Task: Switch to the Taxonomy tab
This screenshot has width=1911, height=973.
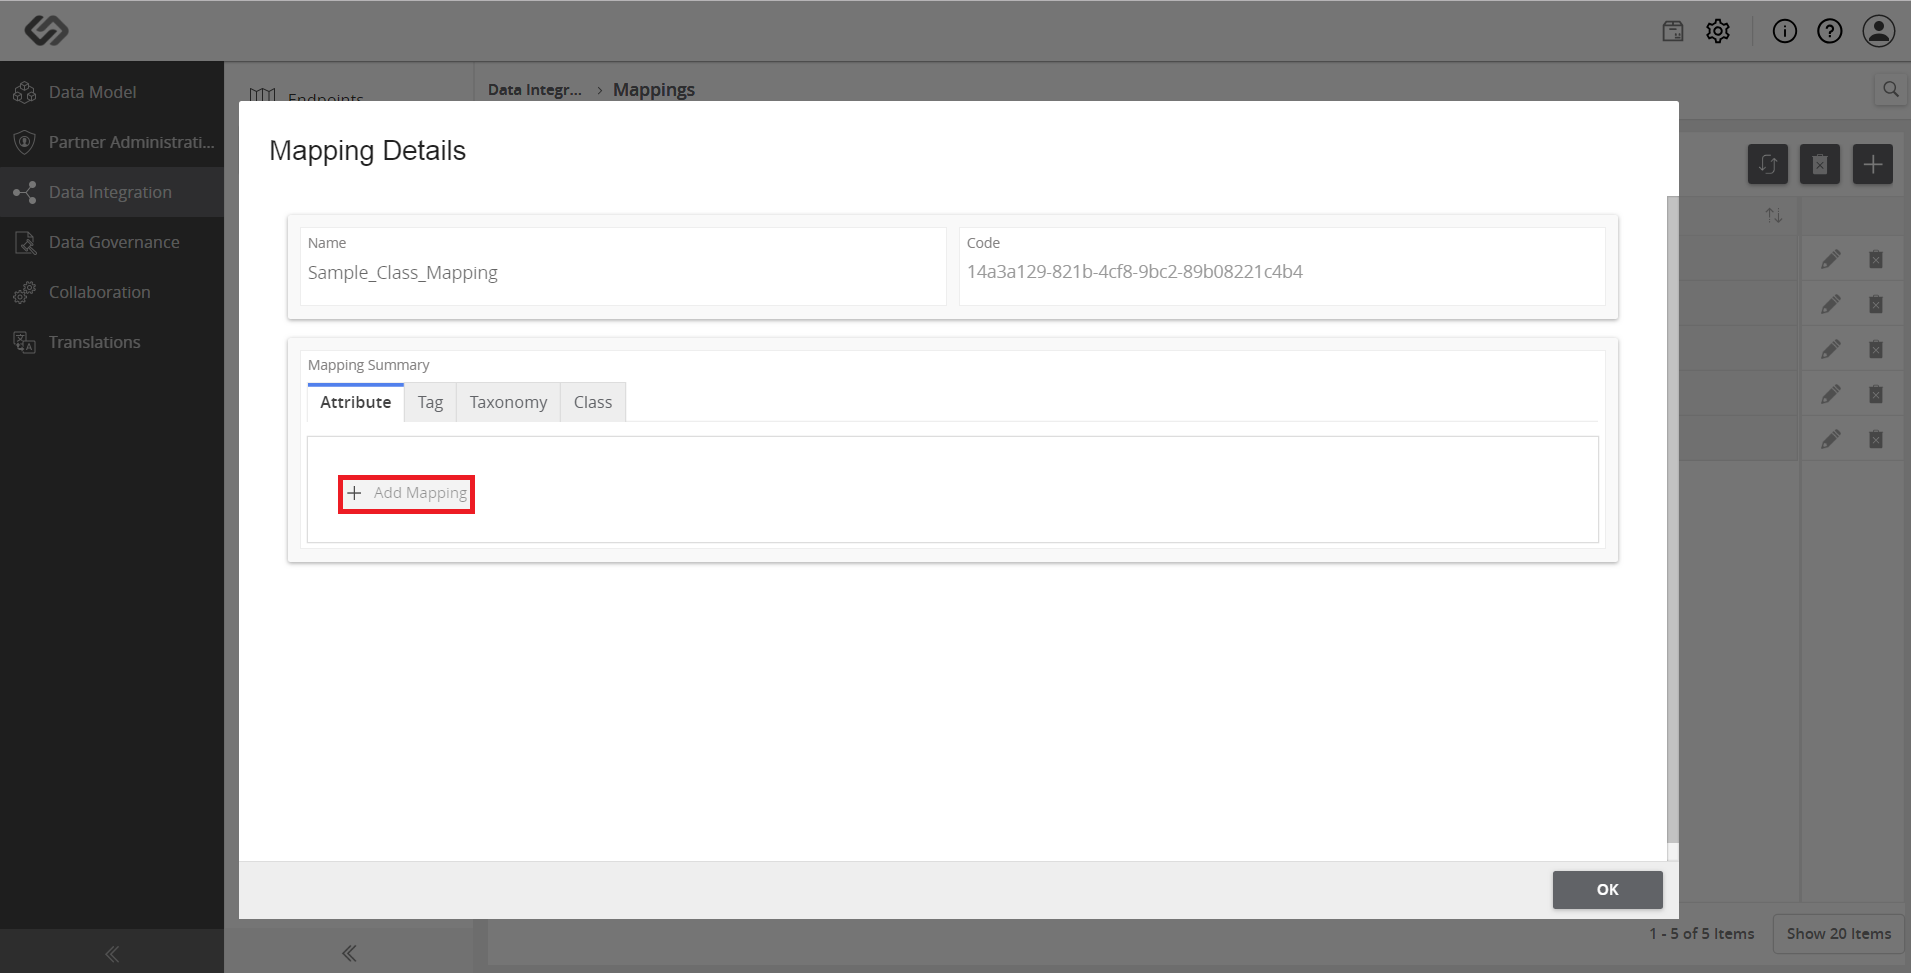Action: [508, 402]
